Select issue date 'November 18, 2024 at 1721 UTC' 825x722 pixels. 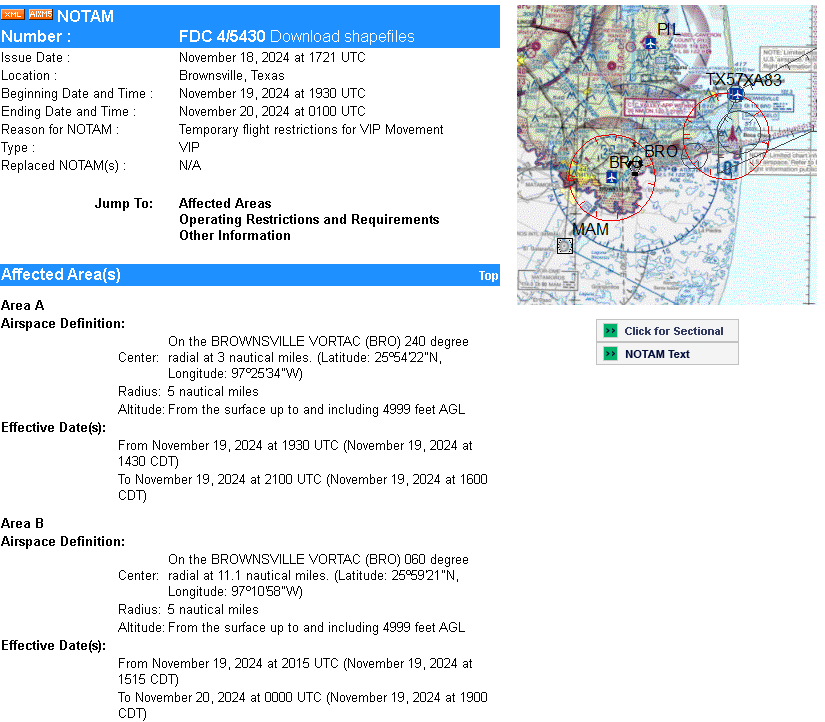272,57
